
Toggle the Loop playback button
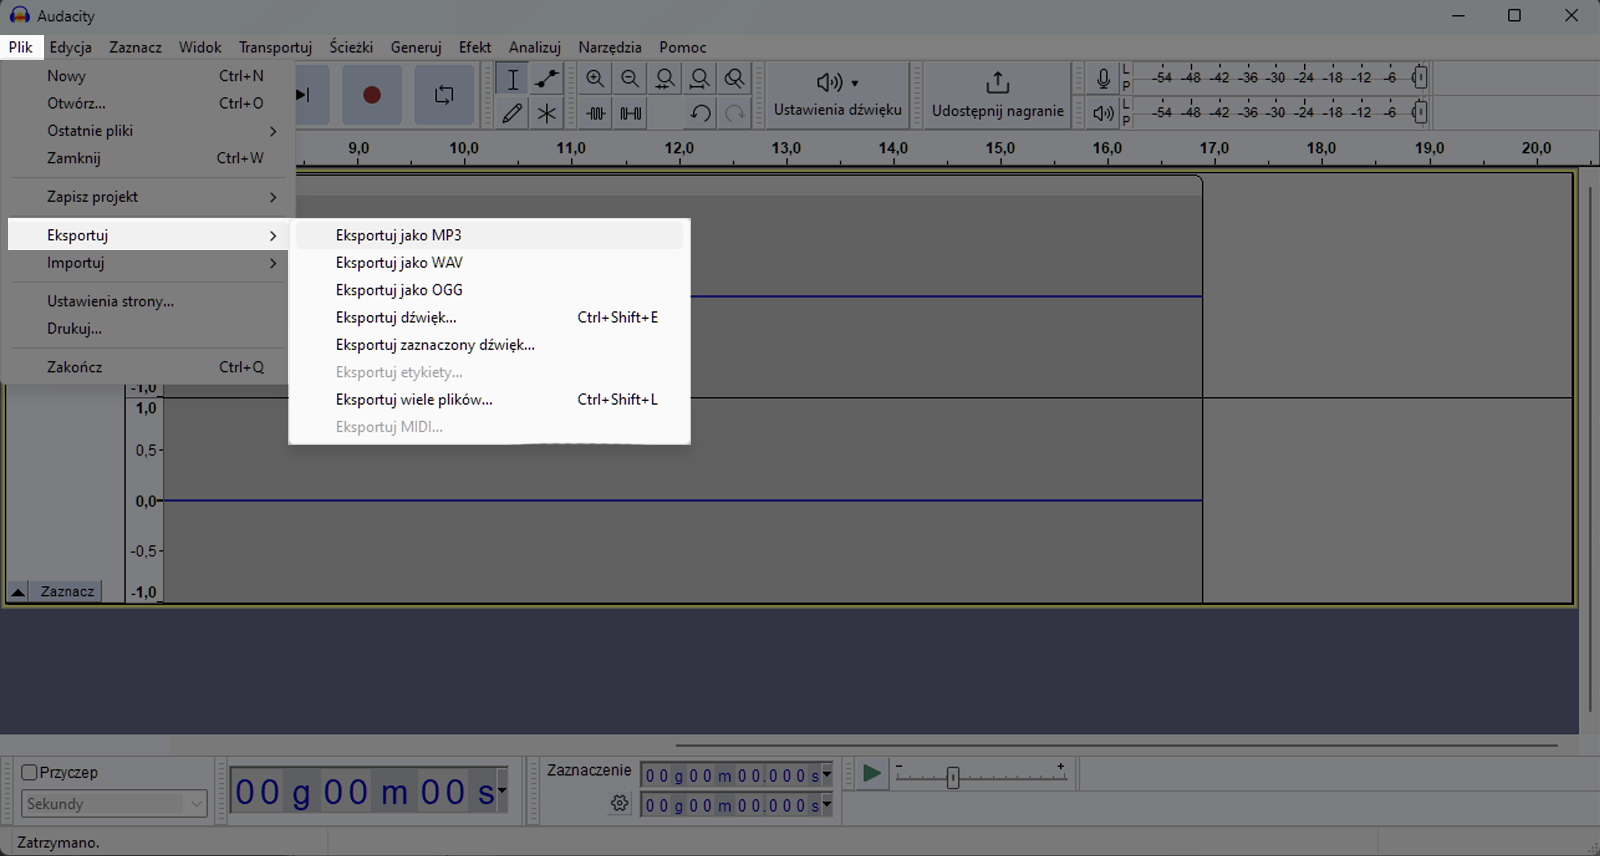pos(444,95)
